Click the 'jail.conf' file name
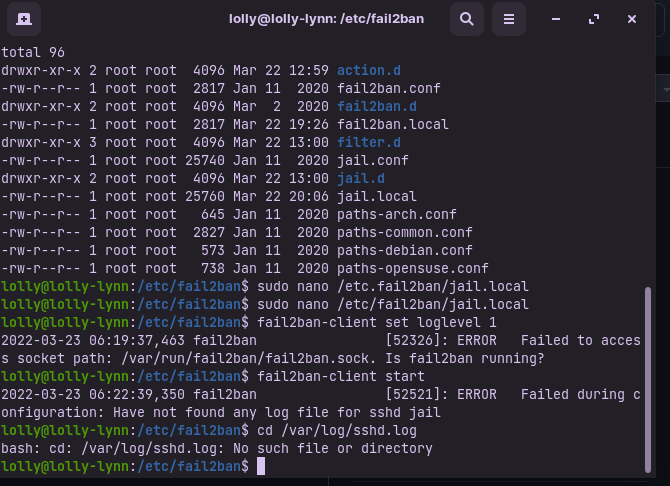670x486 pixels. tap(373, 160)
